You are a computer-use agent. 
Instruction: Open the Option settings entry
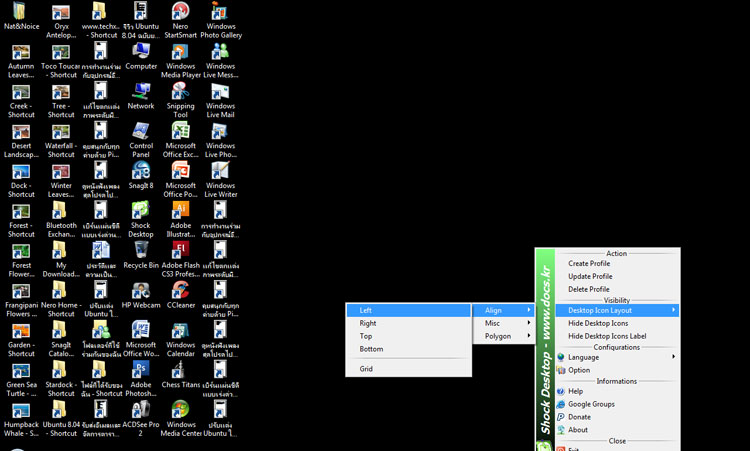tap(617, 370)
